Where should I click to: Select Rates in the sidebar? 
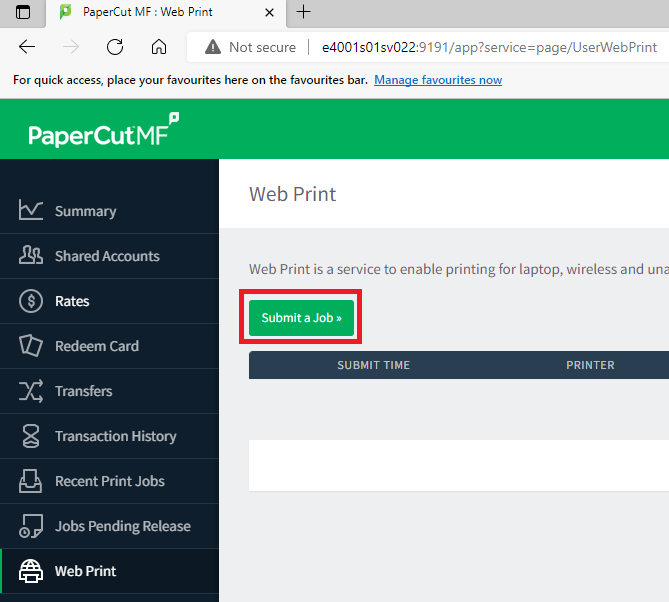point(72,301)
